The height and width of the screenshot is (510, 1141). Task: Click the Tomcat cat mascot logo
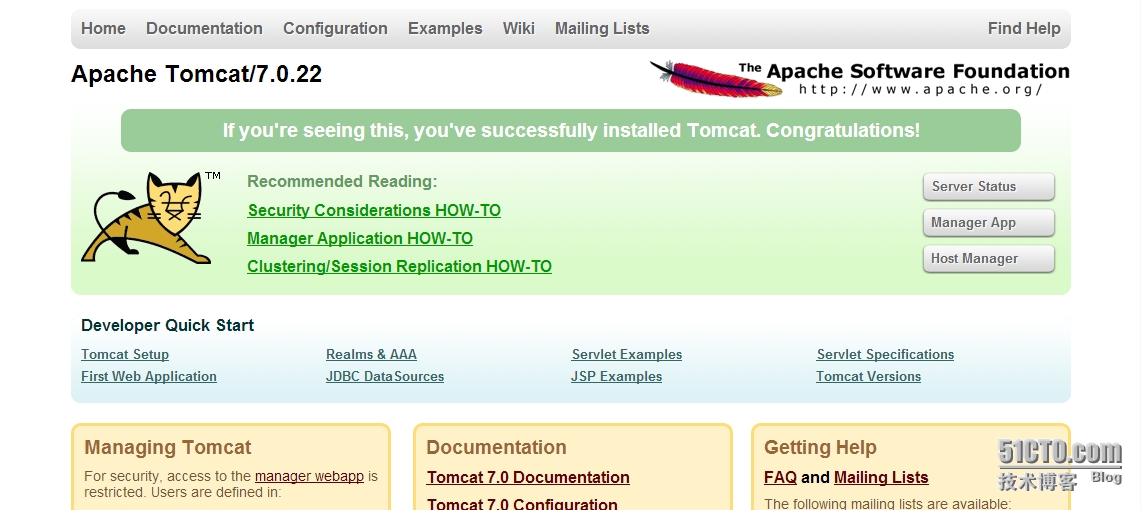(147, 218)
